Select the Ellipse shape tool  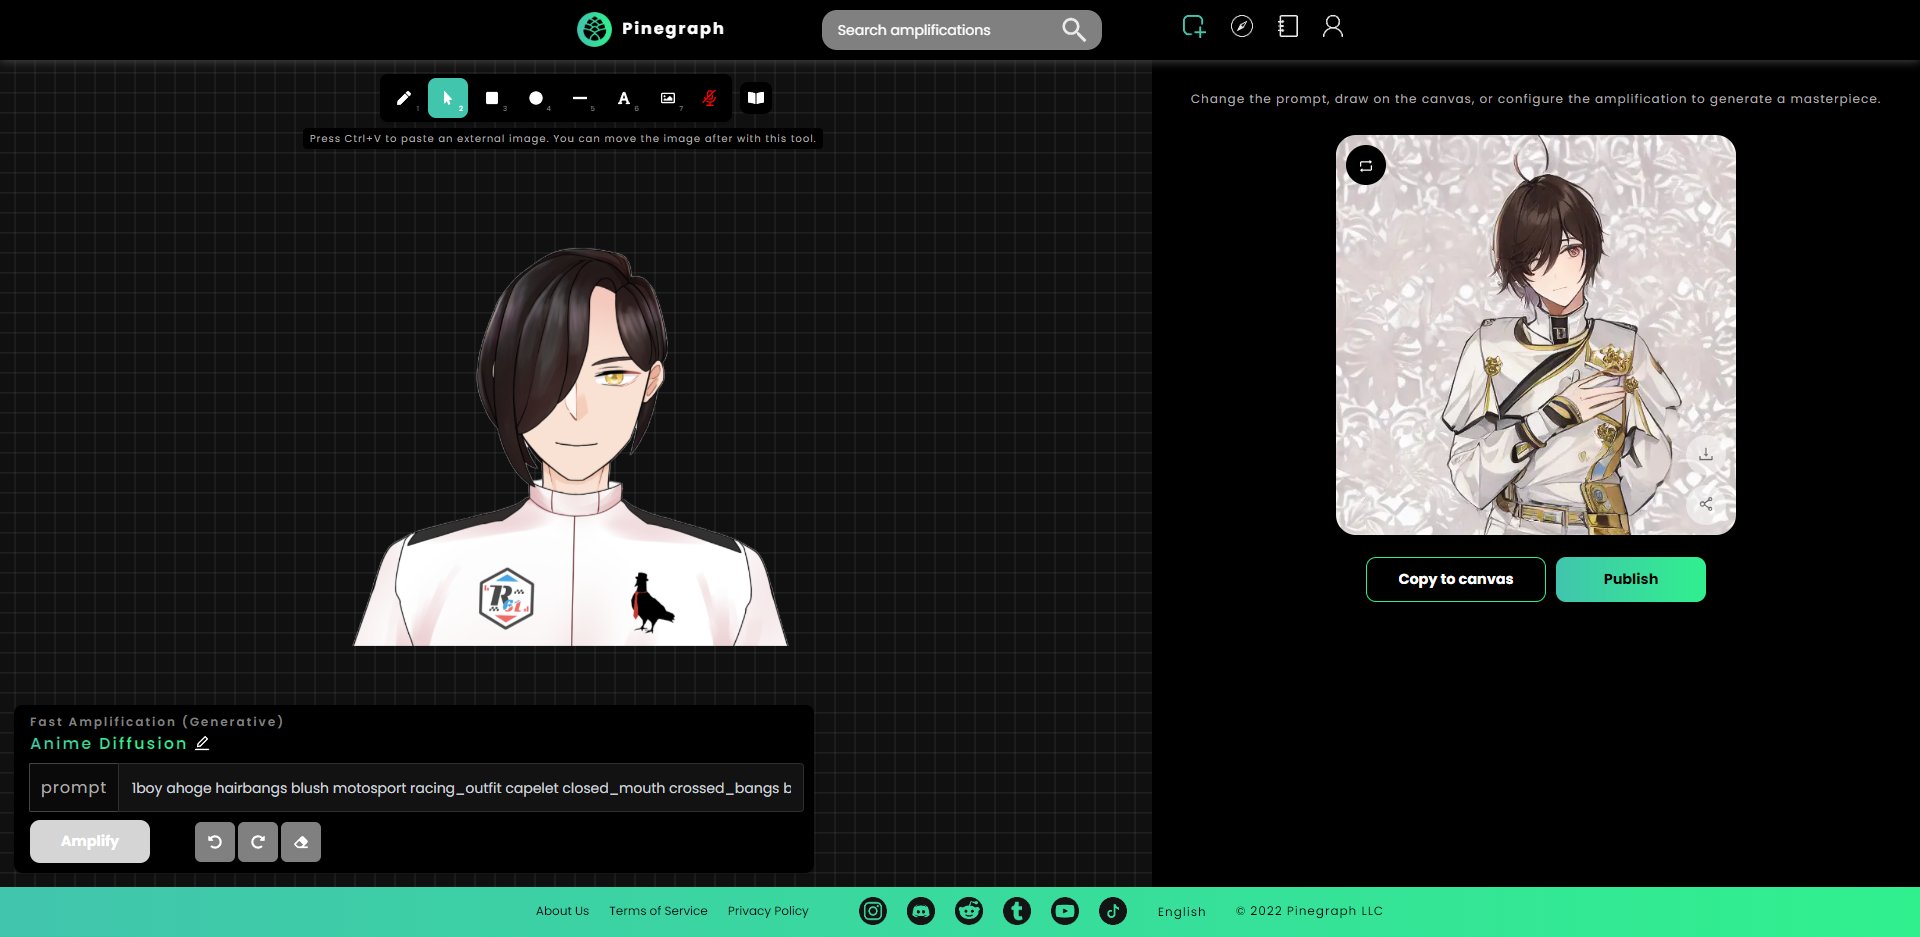[x=536, y=98]
